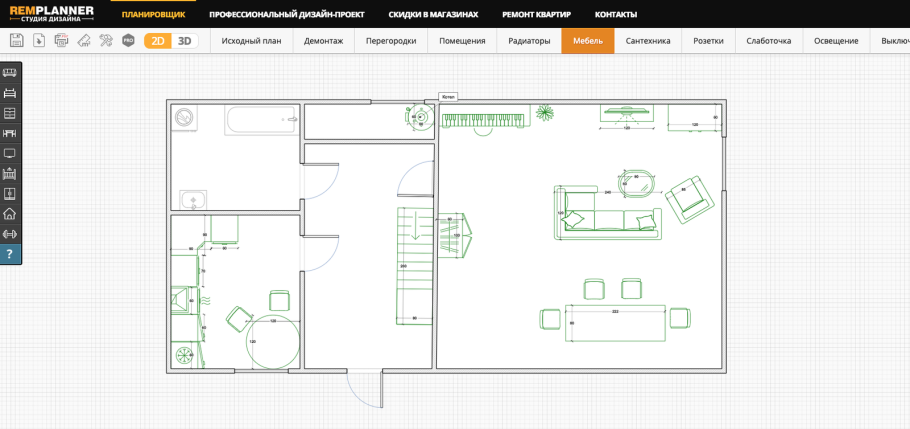Select the dumbbell sports equipment icon
The width and height of the screenshot is (910, 429).
10,234
